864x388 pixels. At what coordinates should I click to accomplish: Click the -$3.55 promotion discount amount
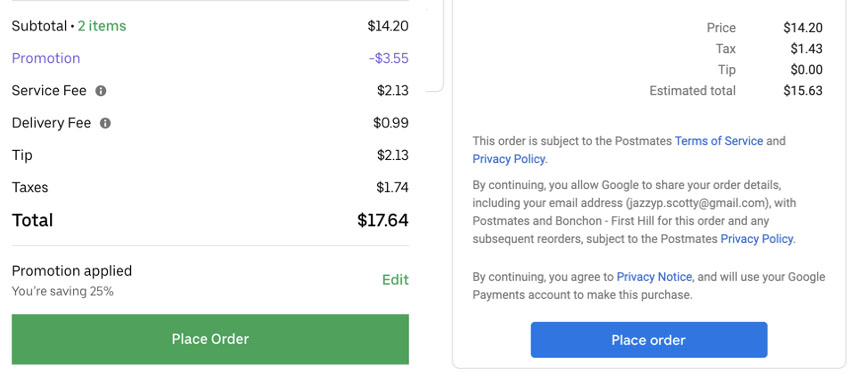pyautogui.click(x=389, y=58)
